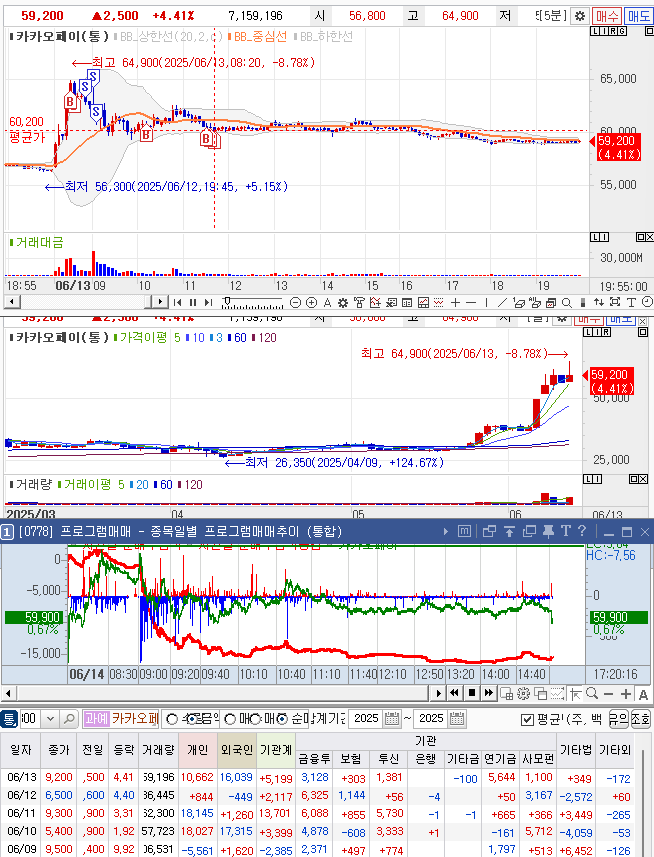Zoom out with the circled minus icon
The width and height of the screenshot is (654, 857).
[295, 302]
